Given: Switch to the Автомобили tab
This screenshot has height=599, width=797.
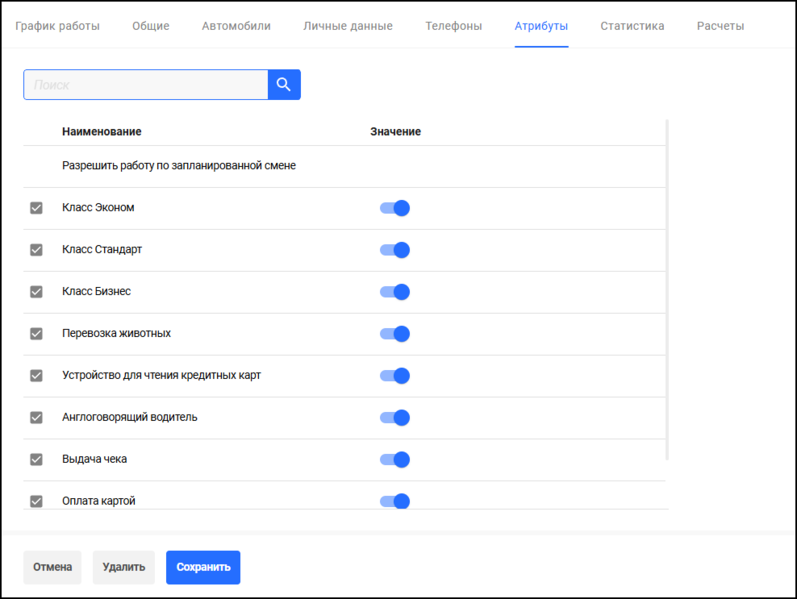Looking at the screenshot, I should (236, 26).
